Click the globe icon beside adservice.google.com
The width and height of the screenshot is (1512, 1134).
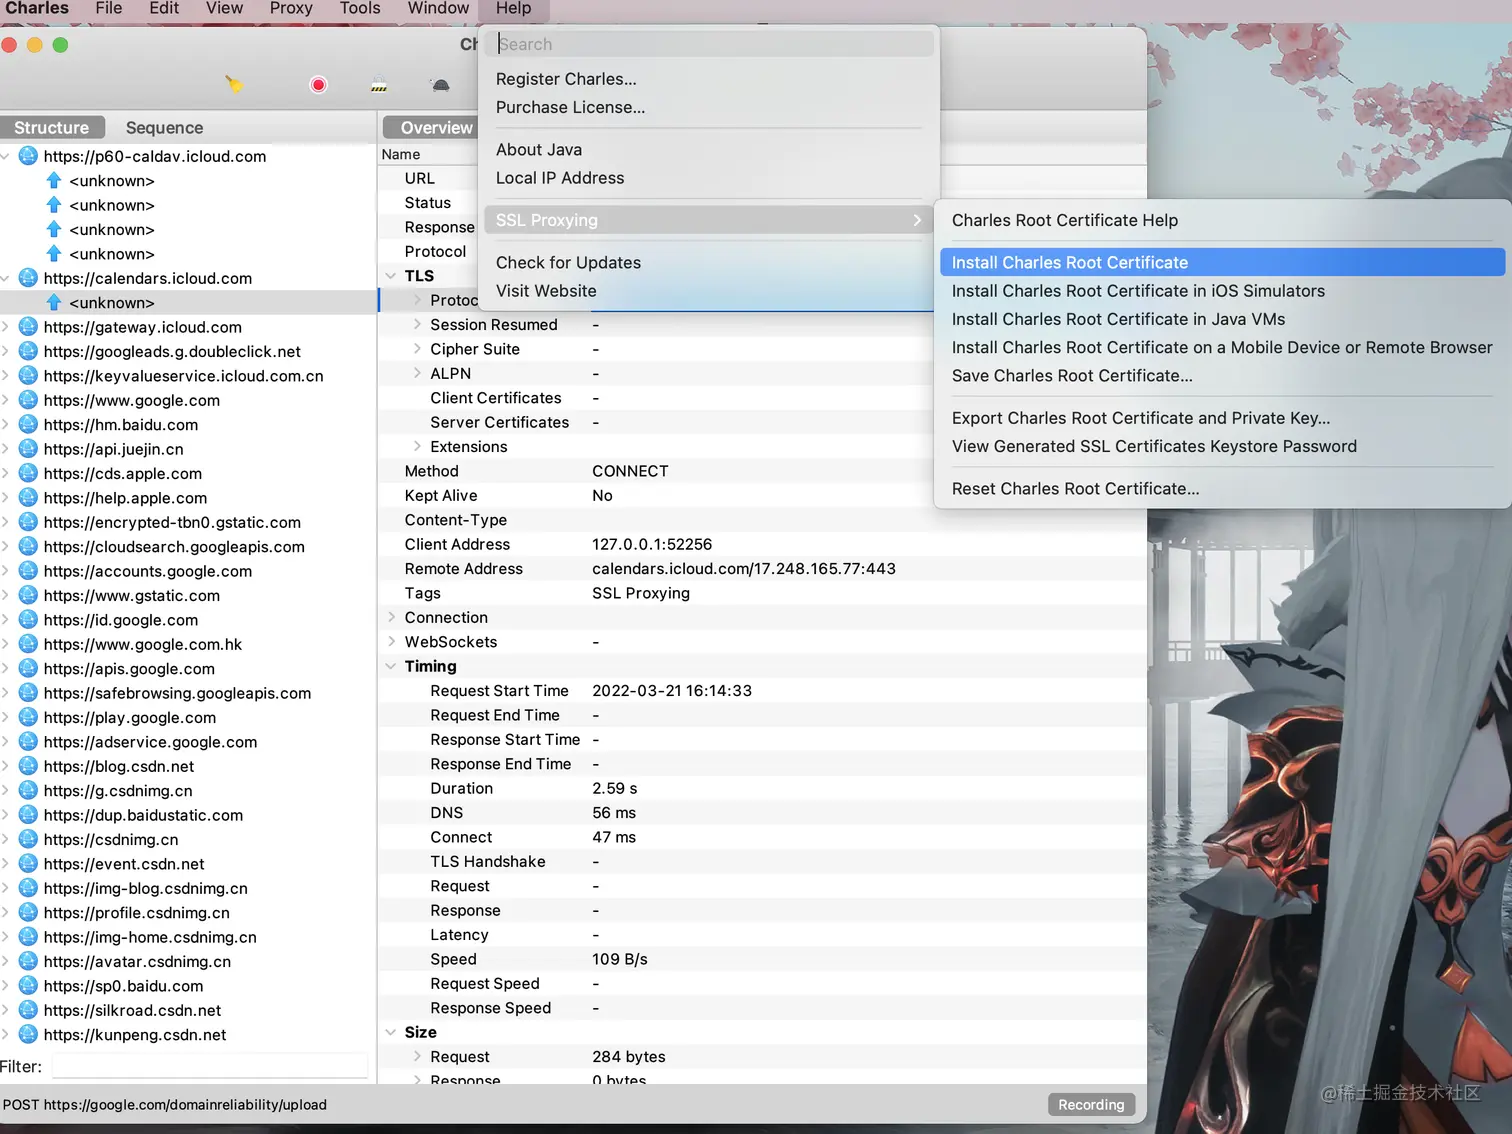click(x=28, y=742)
